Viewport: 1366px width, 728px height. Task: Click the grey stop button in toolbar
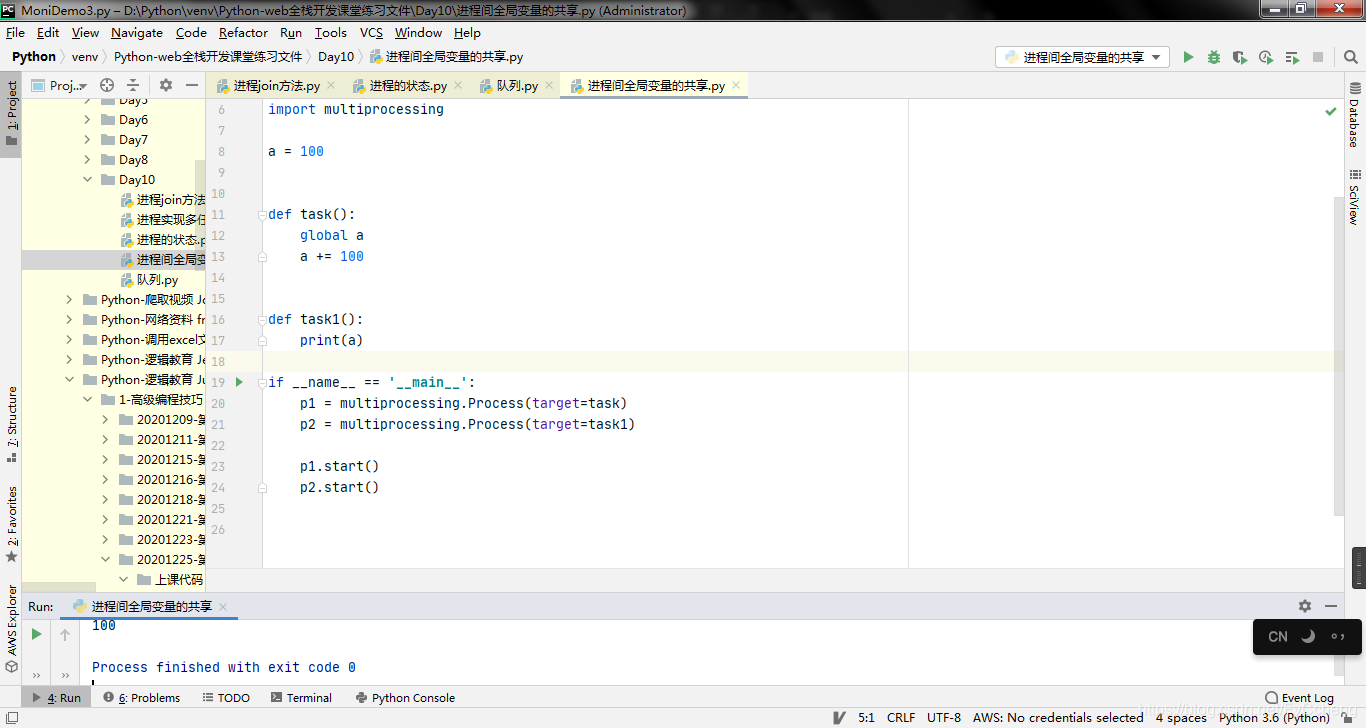click(x=1318, y=57)
